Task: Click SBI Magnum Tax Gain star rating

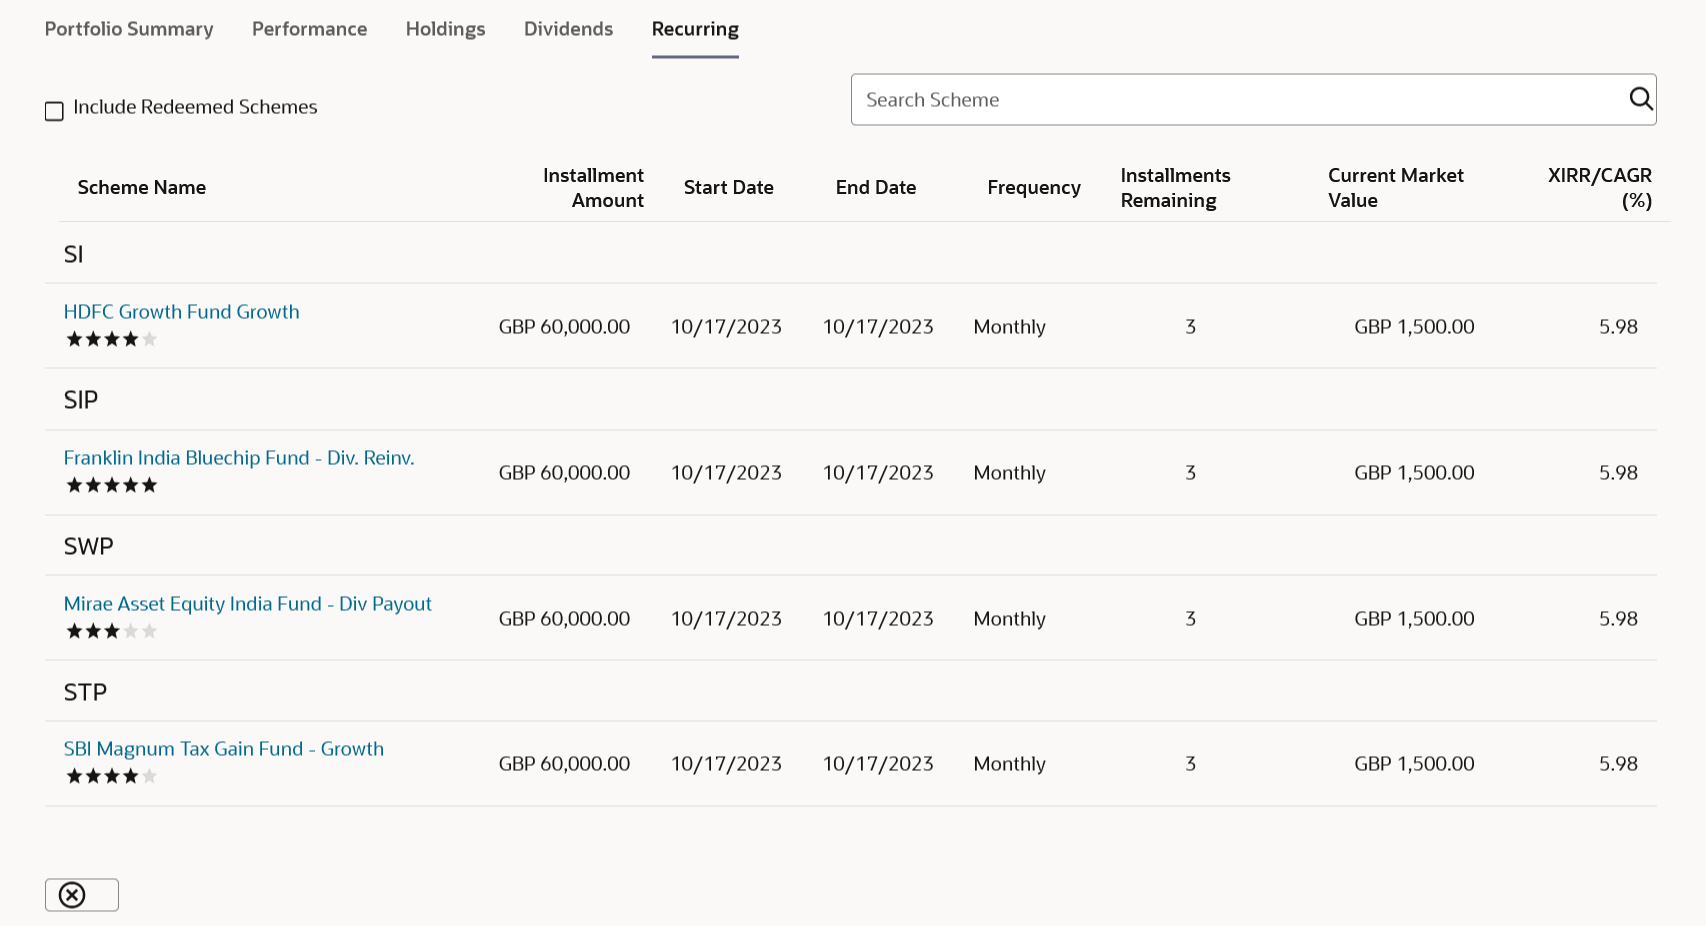Action: coord(111,777)
